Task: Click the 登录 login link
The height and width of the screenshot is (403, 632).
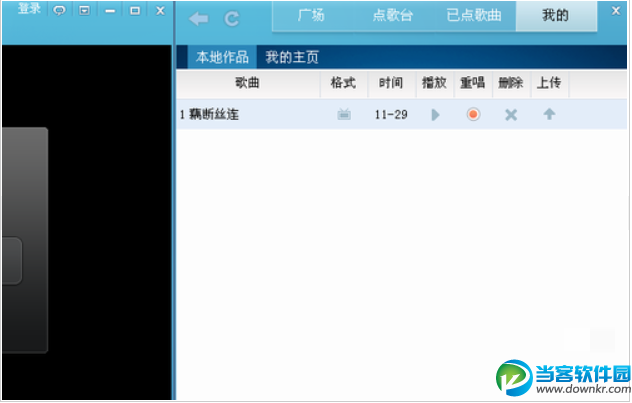Action: pyautogui.click(x=29, y=9)
